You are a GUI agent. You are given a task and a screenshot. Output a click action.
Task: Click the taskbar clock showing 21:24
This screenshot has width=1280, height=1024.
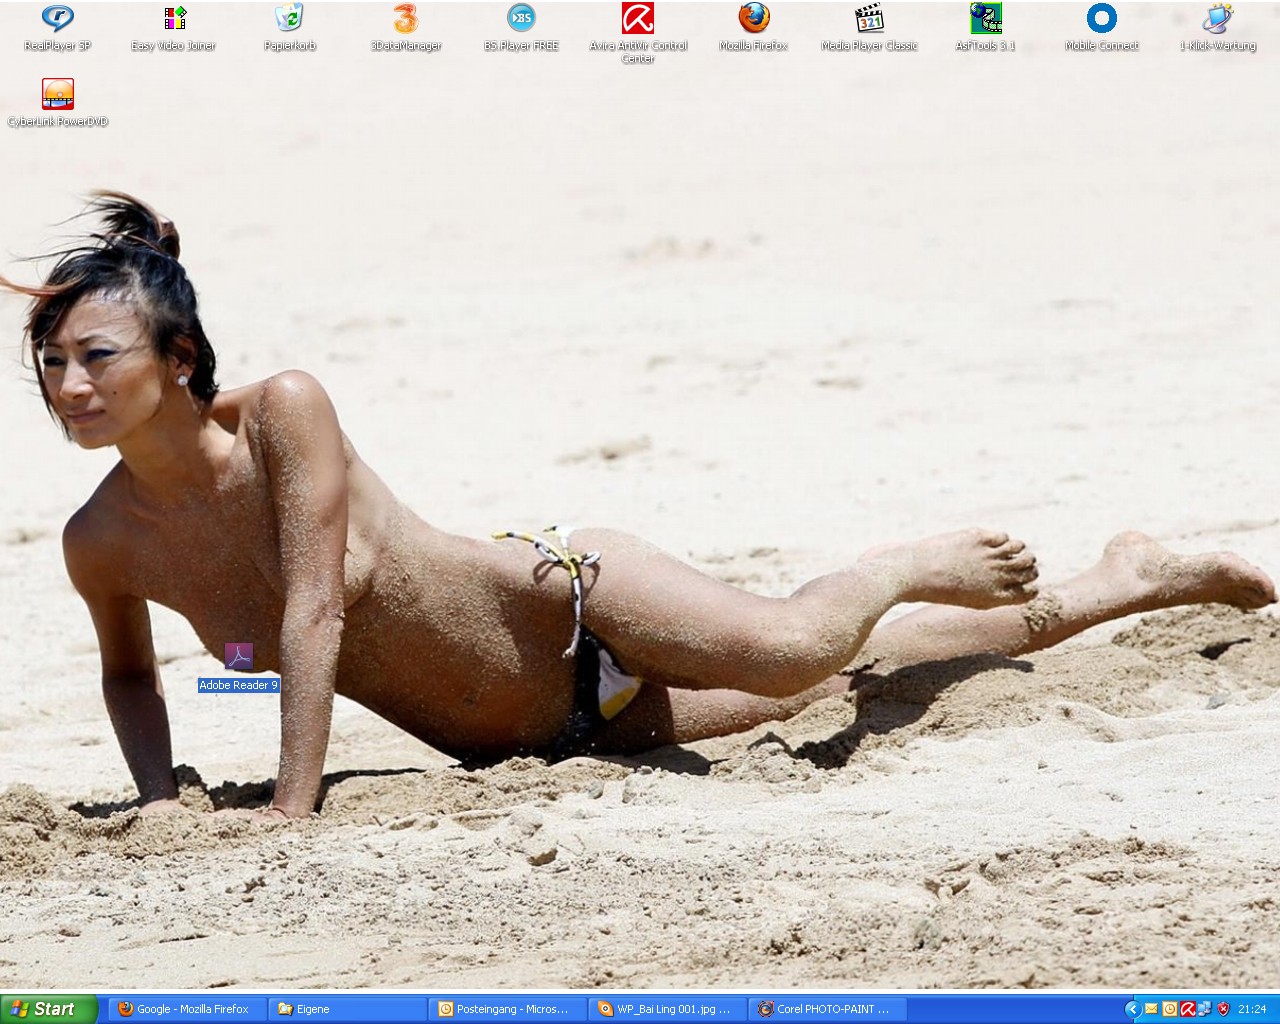pos(1252,1009)
